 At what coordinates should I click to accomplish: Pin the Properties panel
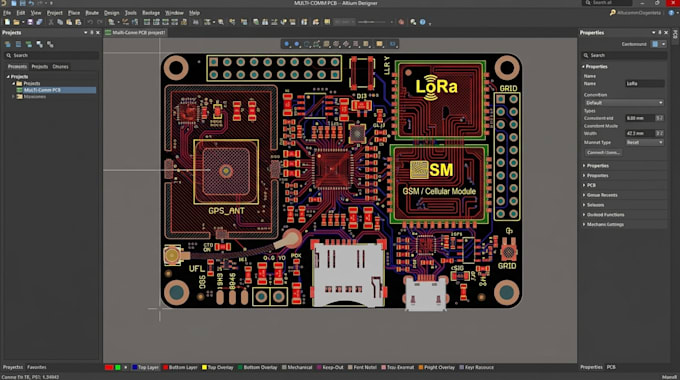(660, 33)
